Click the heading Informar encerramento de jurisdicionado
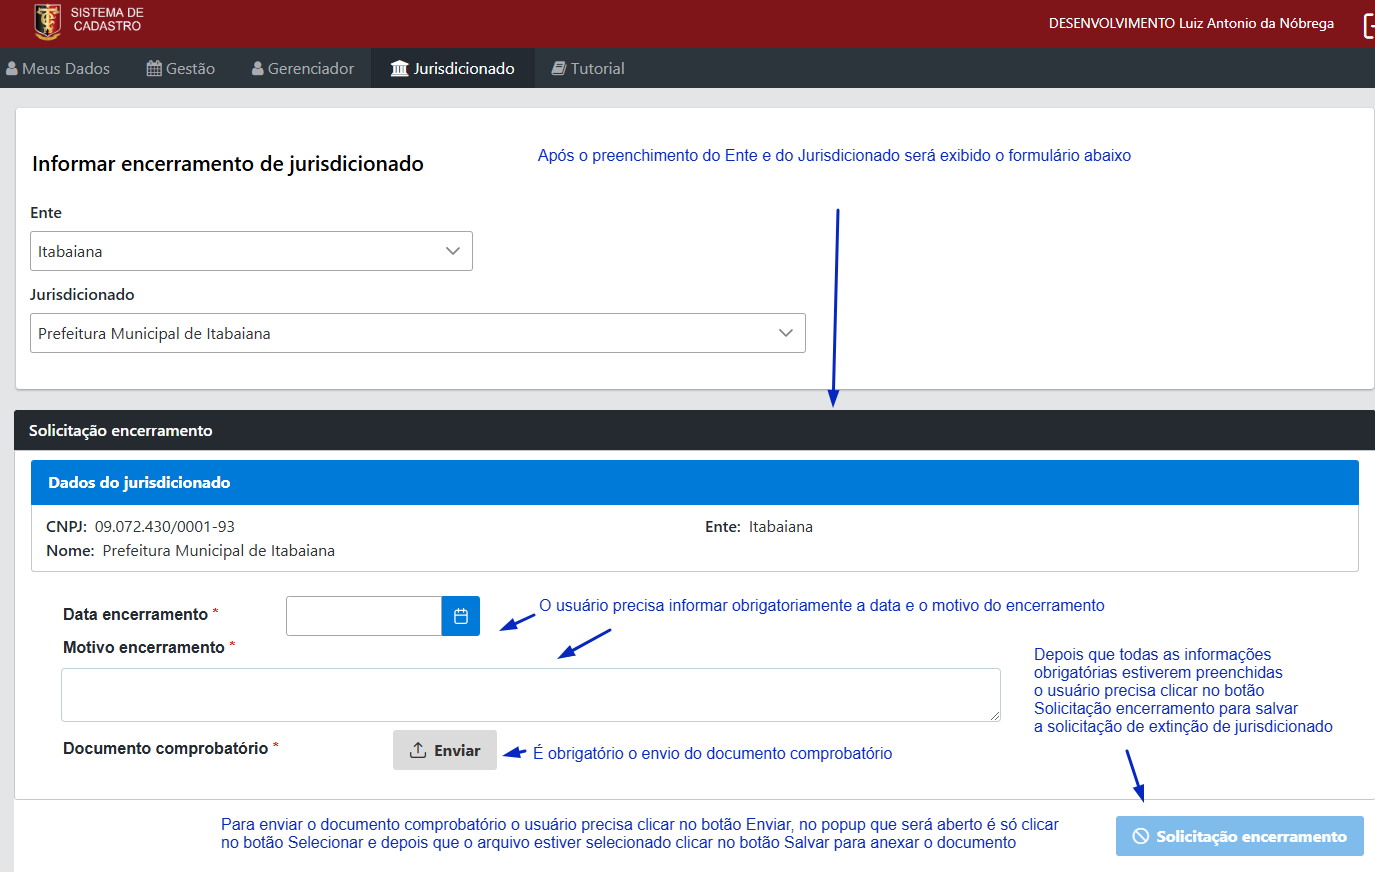The height and width of the screenshot is (872, 1375). pyautogui.click(x=228, y=164)
